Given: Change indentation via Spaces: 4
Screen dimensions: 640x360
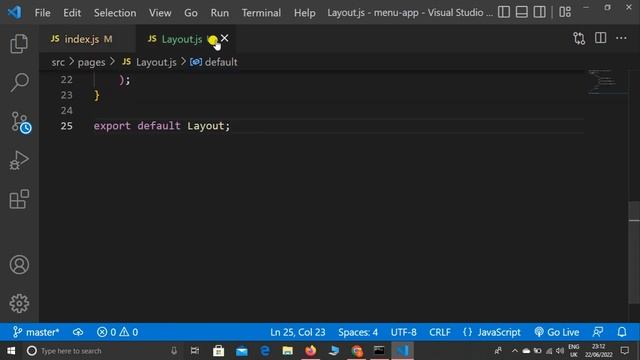Looking at the screenshot, I should pos(358,332).
